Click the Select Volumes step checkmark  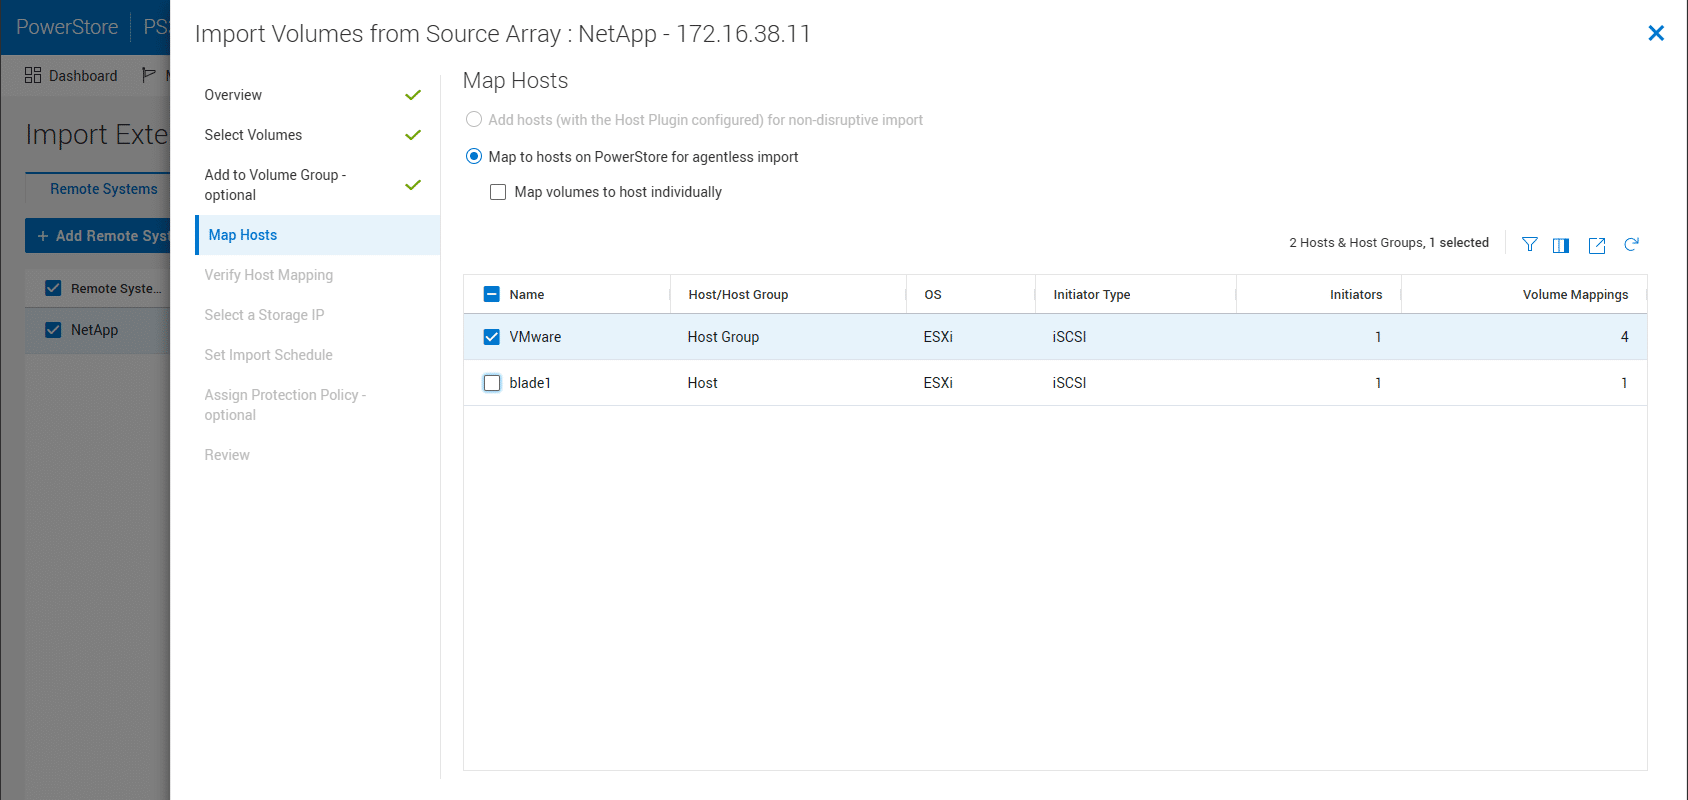pos(413,135)
